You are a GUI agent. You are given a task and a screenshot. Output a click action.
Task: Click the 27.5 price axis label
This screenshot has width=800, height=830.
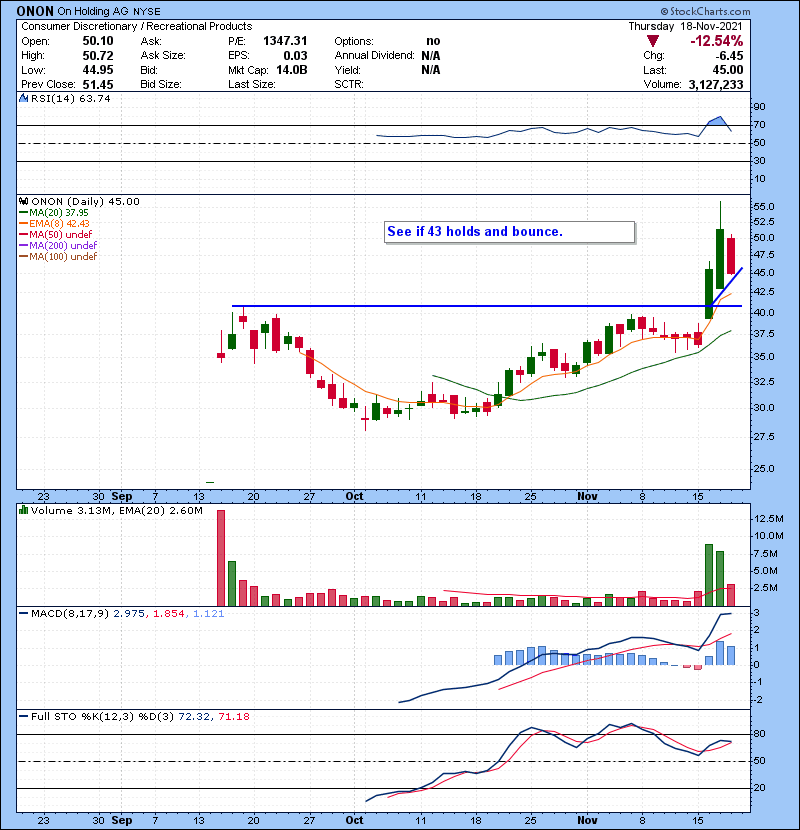tap(764, 437)
